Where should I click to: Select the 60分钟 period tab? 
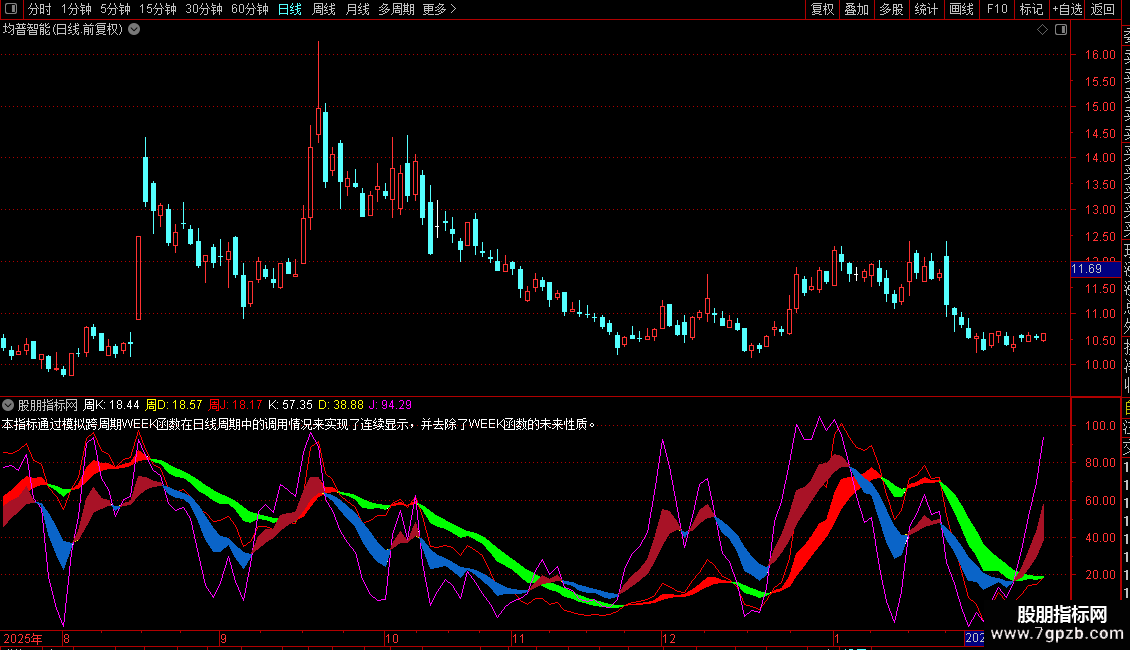(249, 9)
